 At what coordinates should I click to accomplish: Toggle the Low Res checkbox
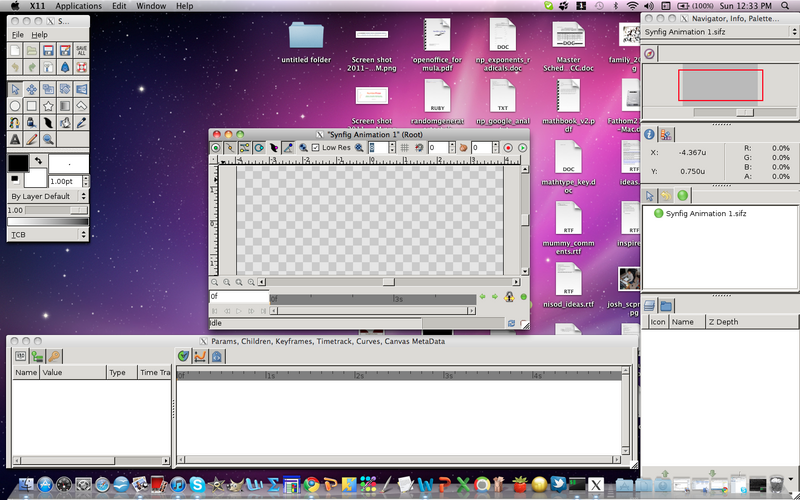click(315, 147)
